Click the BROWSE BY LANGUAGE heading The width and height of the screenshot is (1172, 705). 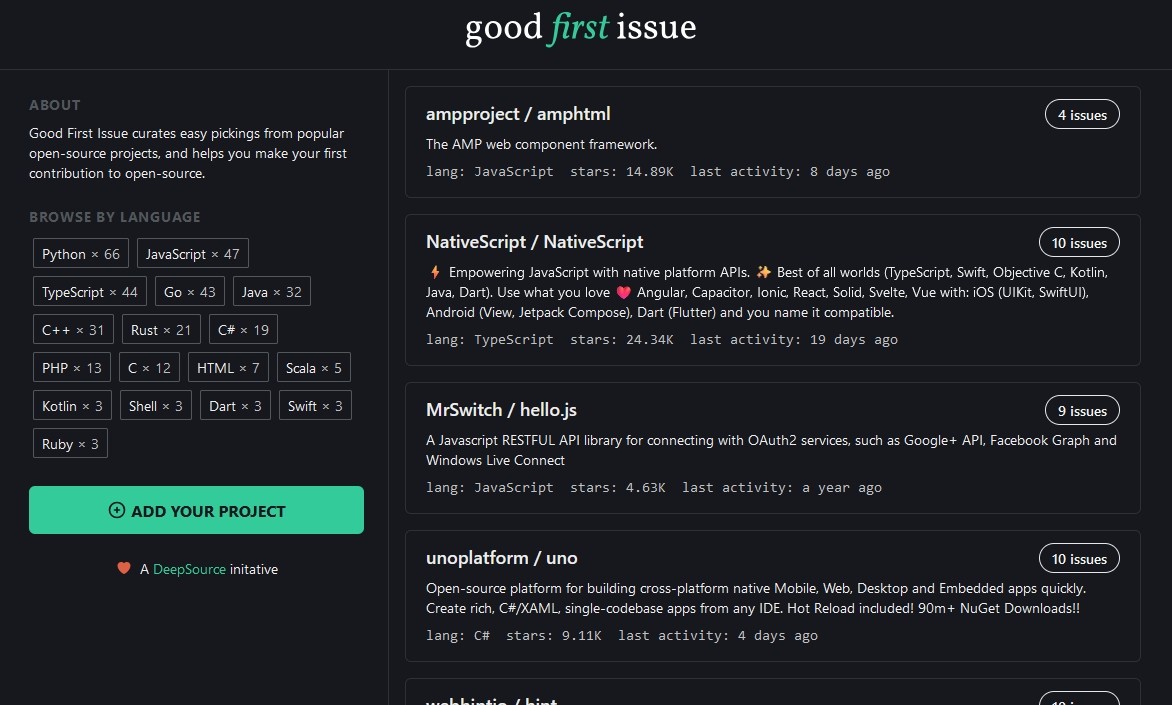point(115,218)
